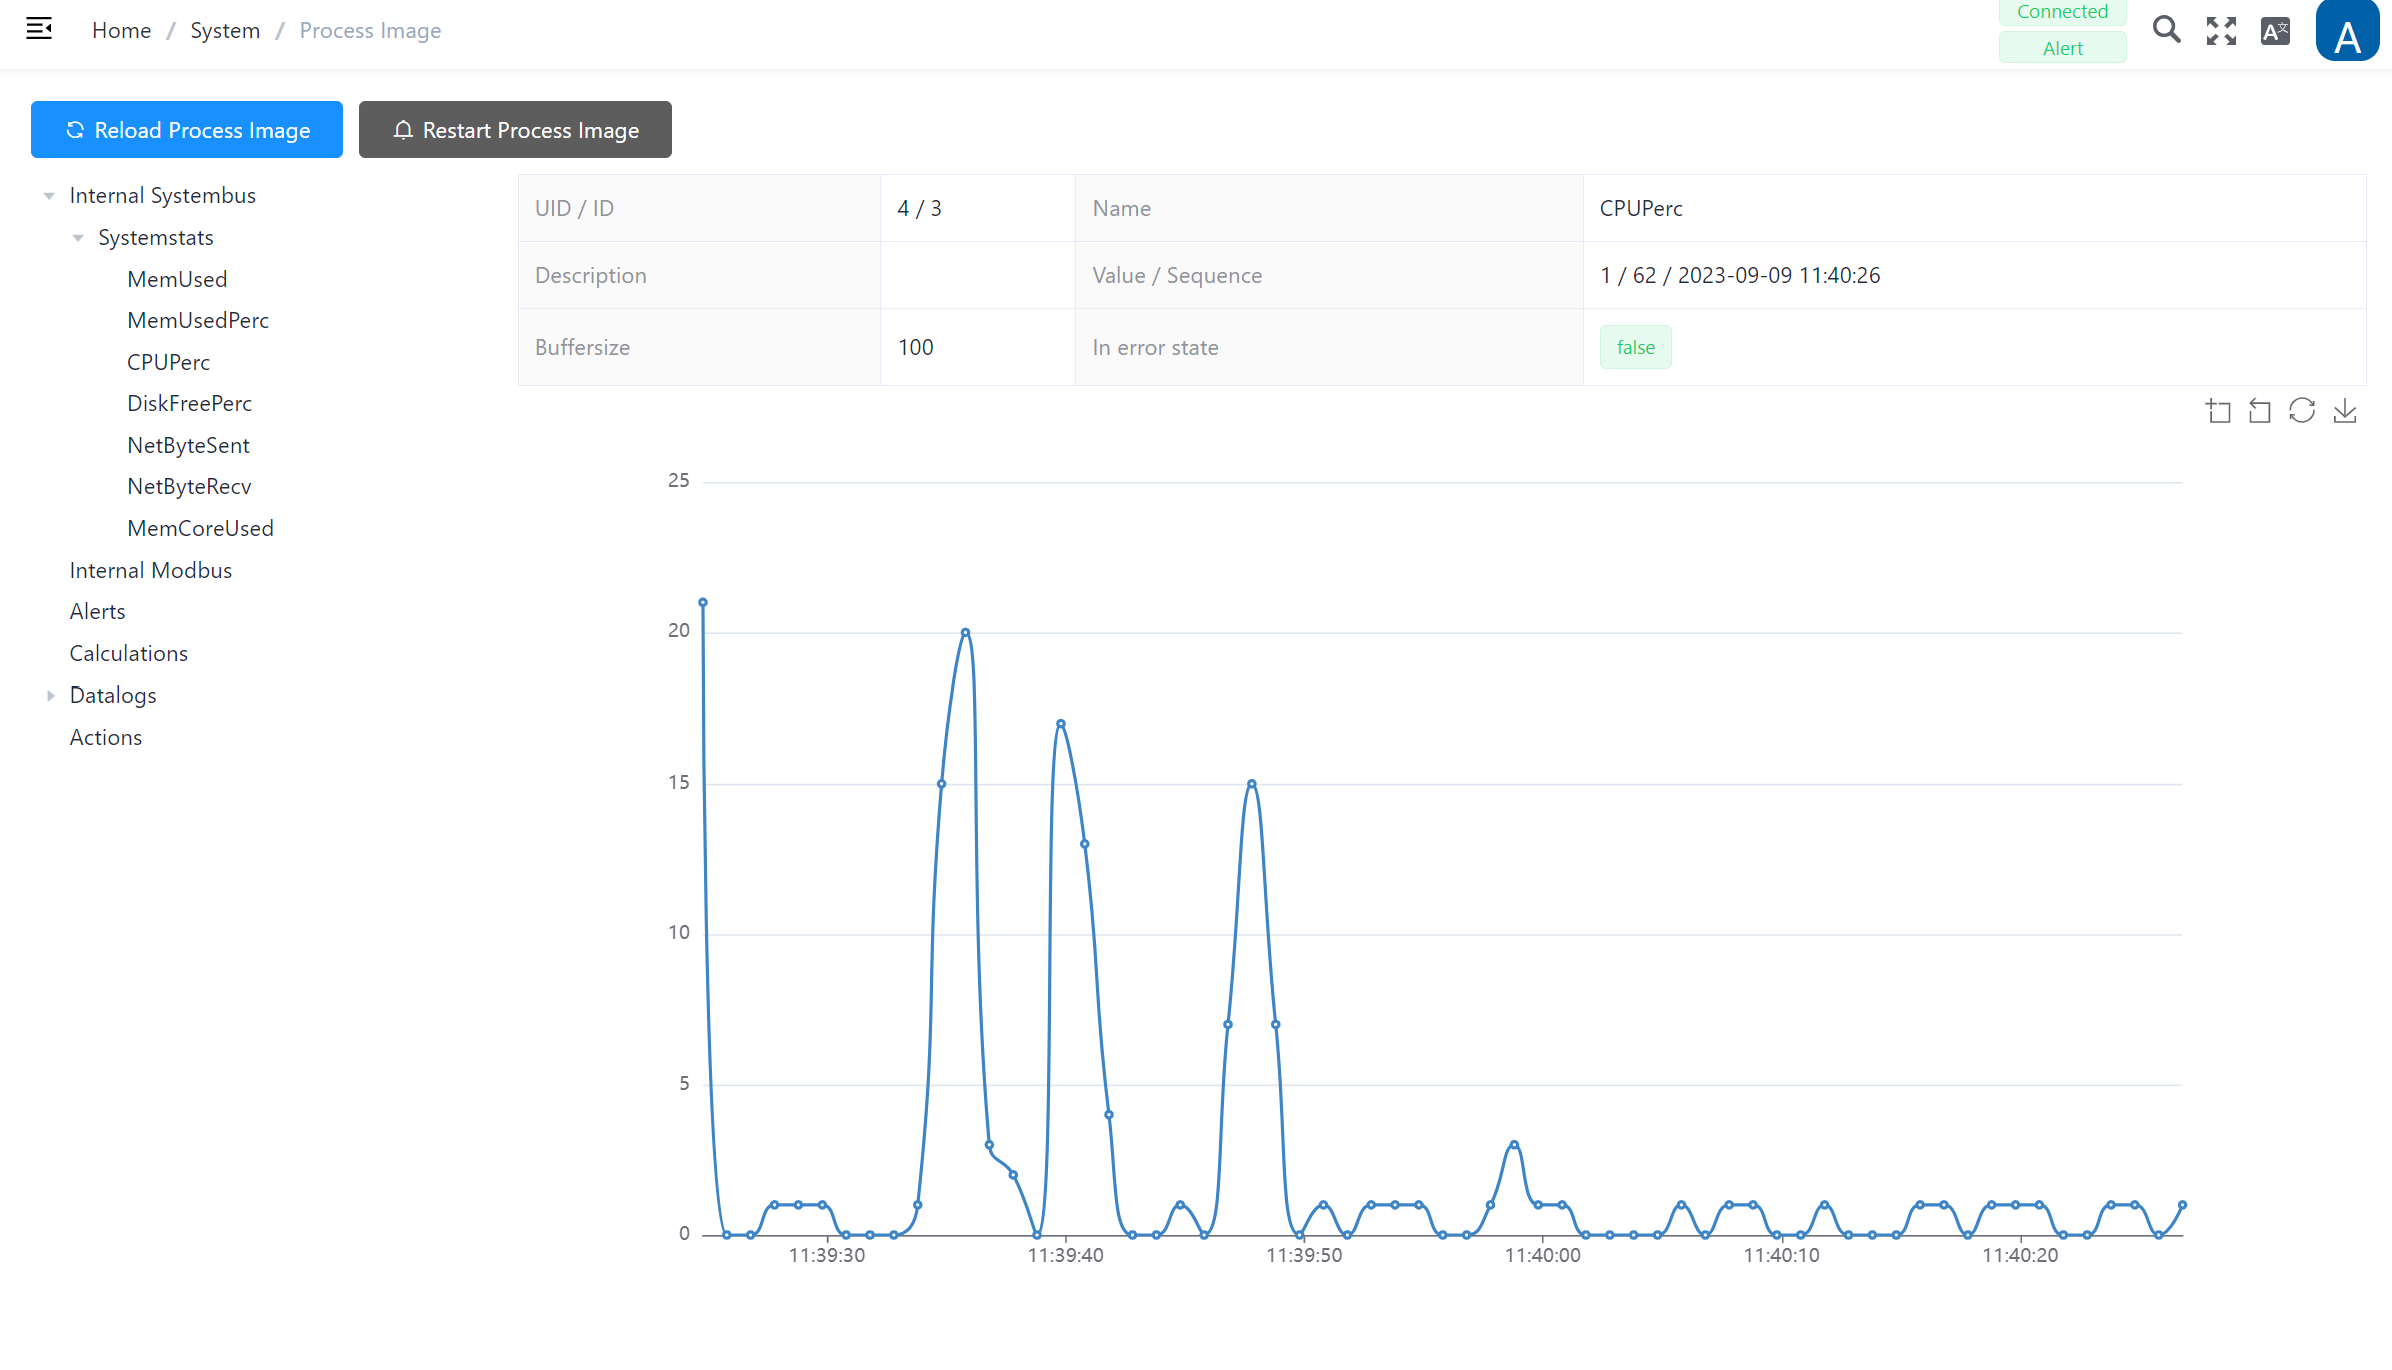2392x1370 pixels.
Task: Select MemUsedPerc in tree
Action: click(x=198, y=321)
